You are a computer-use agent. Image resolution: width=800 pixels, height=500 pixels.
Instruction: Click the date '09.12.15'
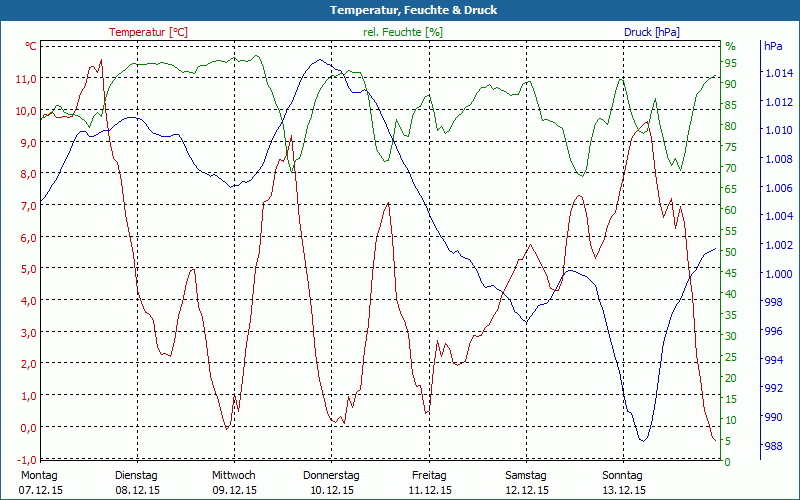235,490
